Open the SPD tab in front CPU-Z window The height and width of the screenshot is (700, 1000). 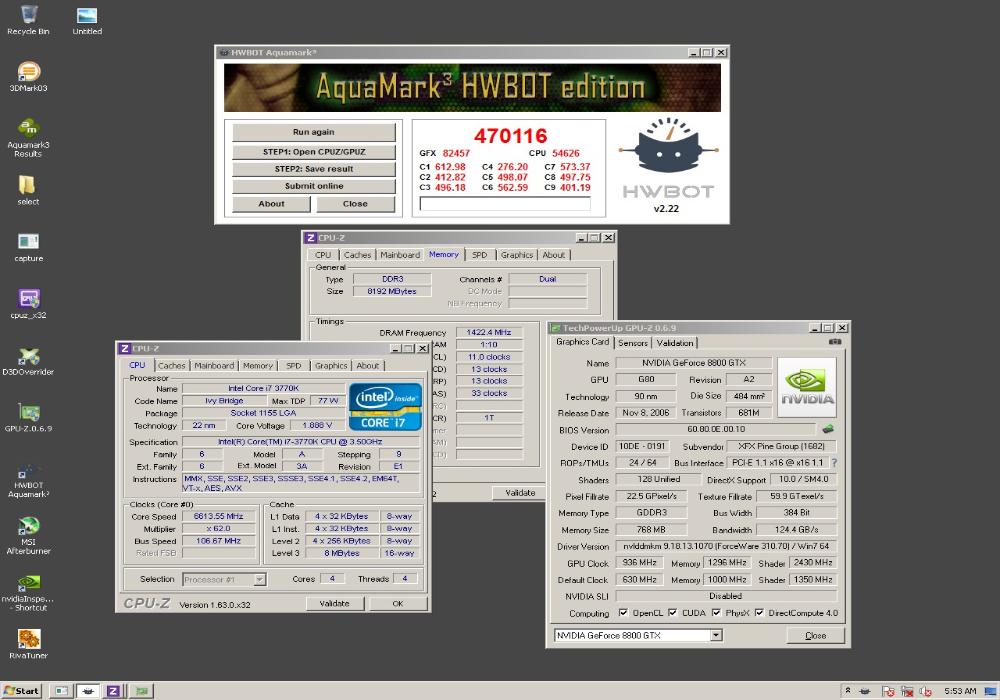tap(293, 365)
